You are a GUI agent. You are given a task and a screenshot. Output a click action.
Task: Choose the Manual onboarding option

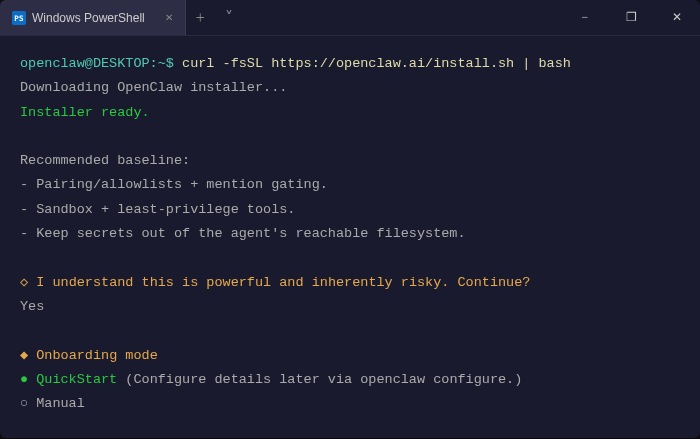(60, 403)
